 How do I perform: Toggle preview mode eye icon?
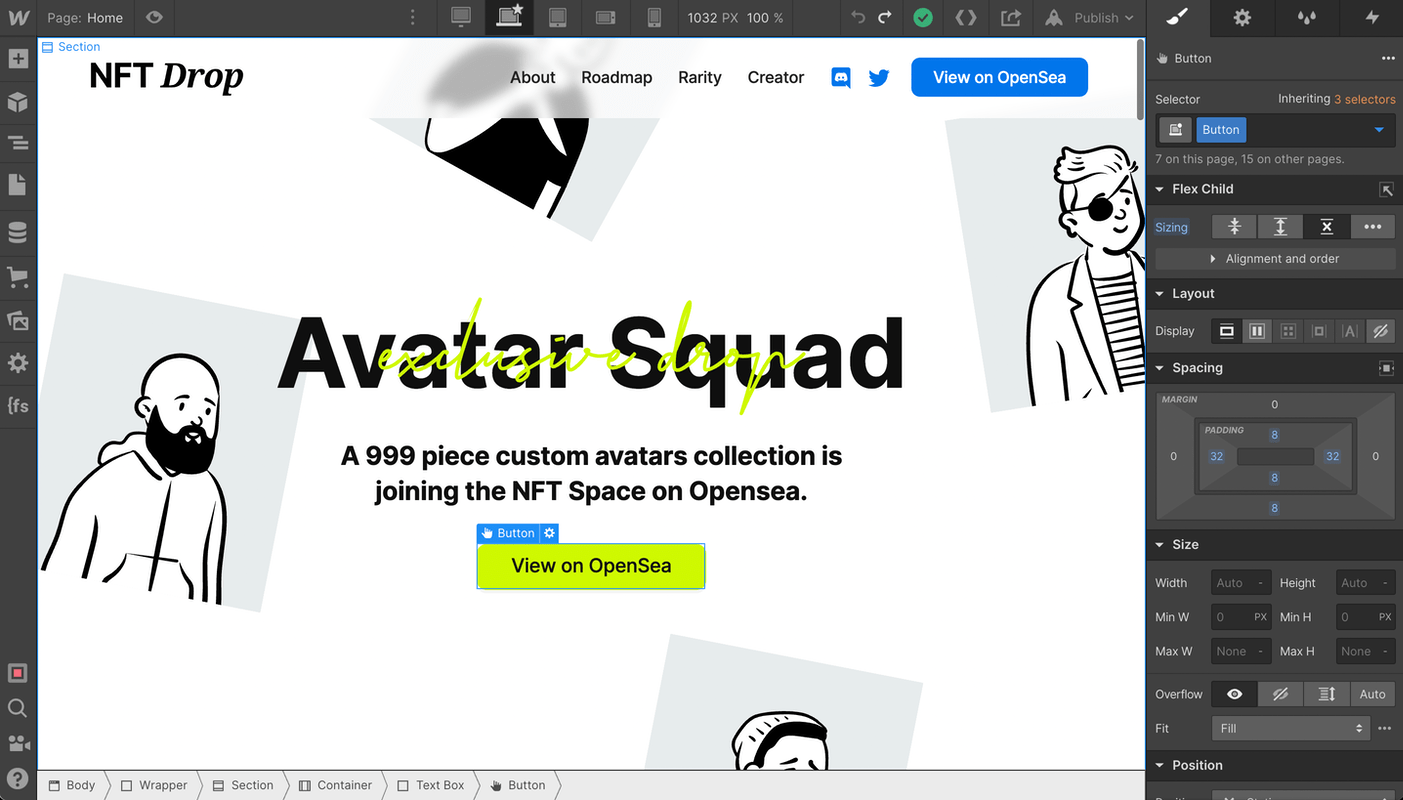click(153, 18)
